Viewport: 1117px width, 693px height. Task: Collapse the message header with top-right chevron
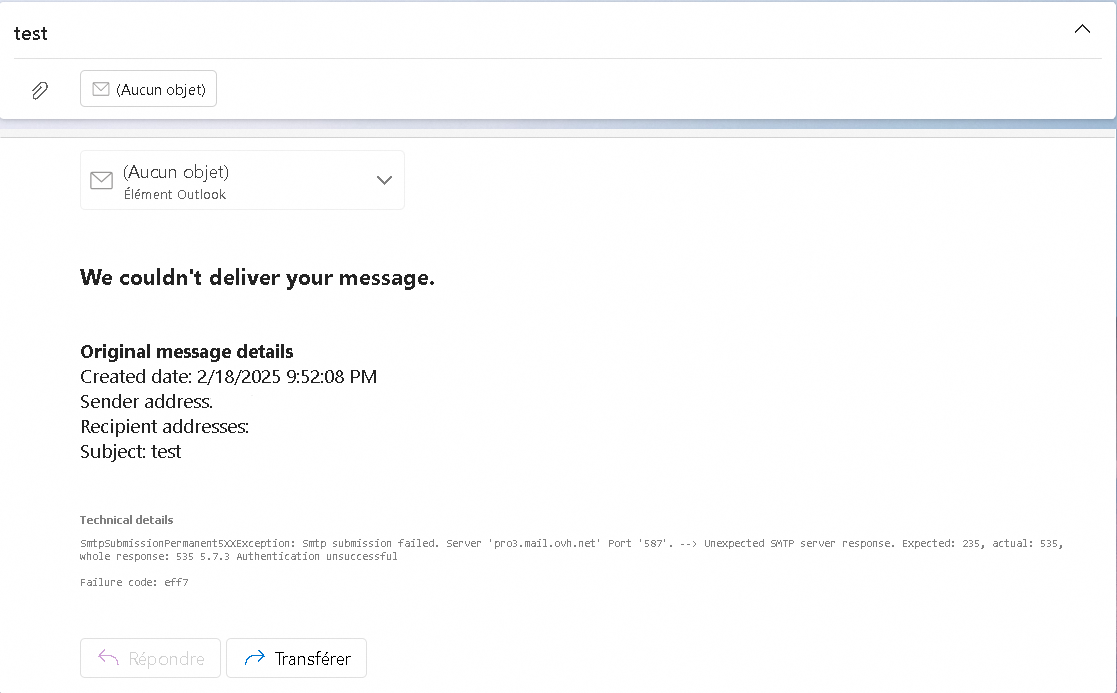[1082, 30]
